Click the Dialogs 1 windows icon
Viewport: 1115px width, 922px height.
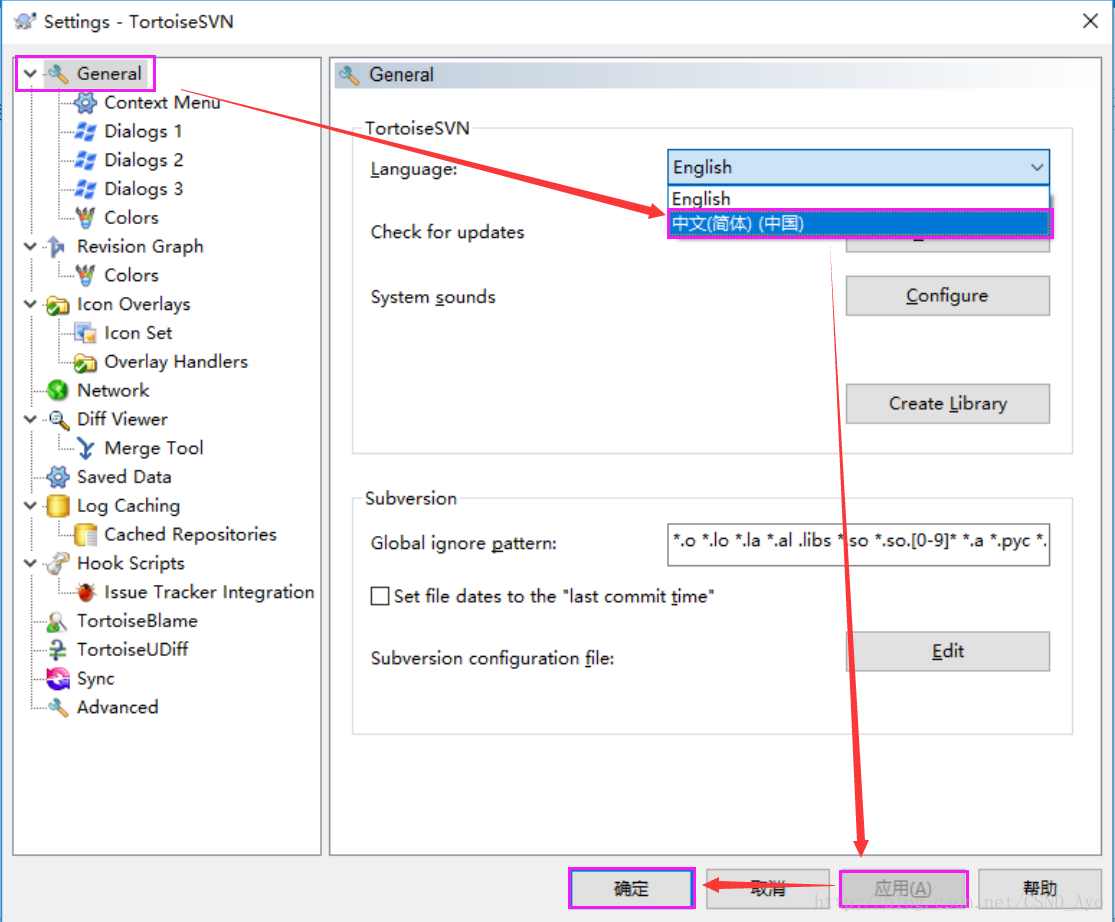pos(85,132)
